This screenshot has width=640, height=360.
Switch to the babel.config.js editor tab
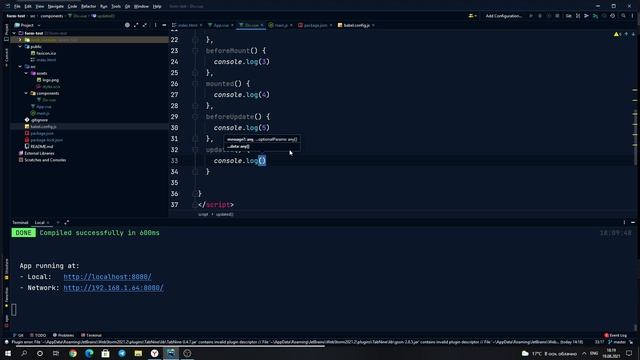coord(356,25)
